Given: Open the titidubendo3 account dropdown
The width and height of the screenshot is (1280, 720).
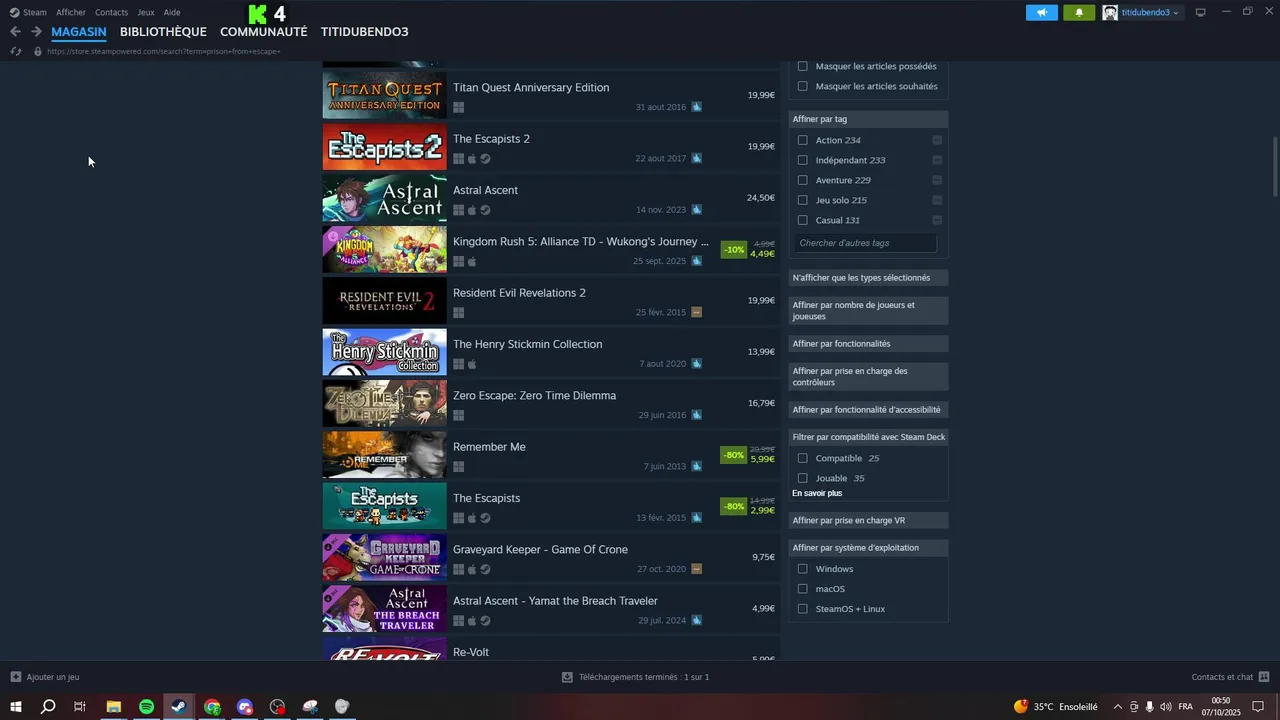Looking at the screenshot, I should point(1150,13).
